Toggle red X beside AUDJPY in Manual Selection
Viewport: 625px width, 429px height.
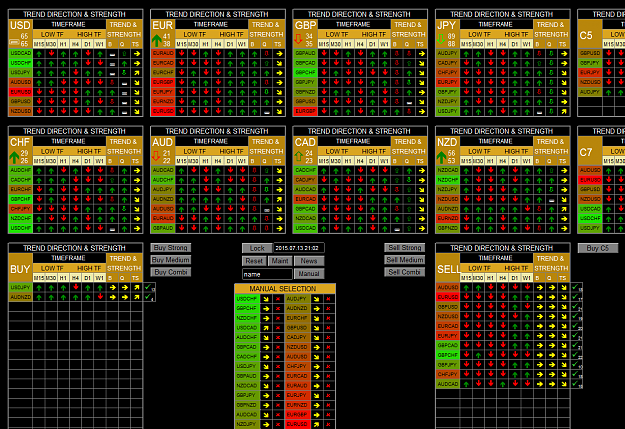tap(328, 299)
